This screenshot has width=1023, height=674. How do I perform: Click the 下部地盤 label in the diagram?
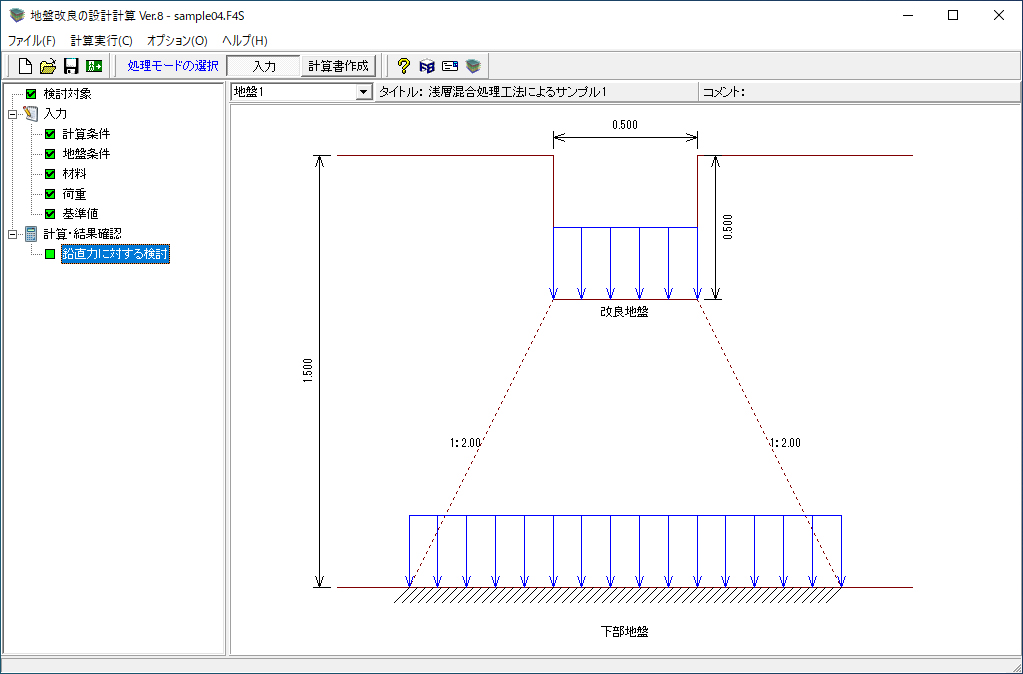tap(624, 632)
